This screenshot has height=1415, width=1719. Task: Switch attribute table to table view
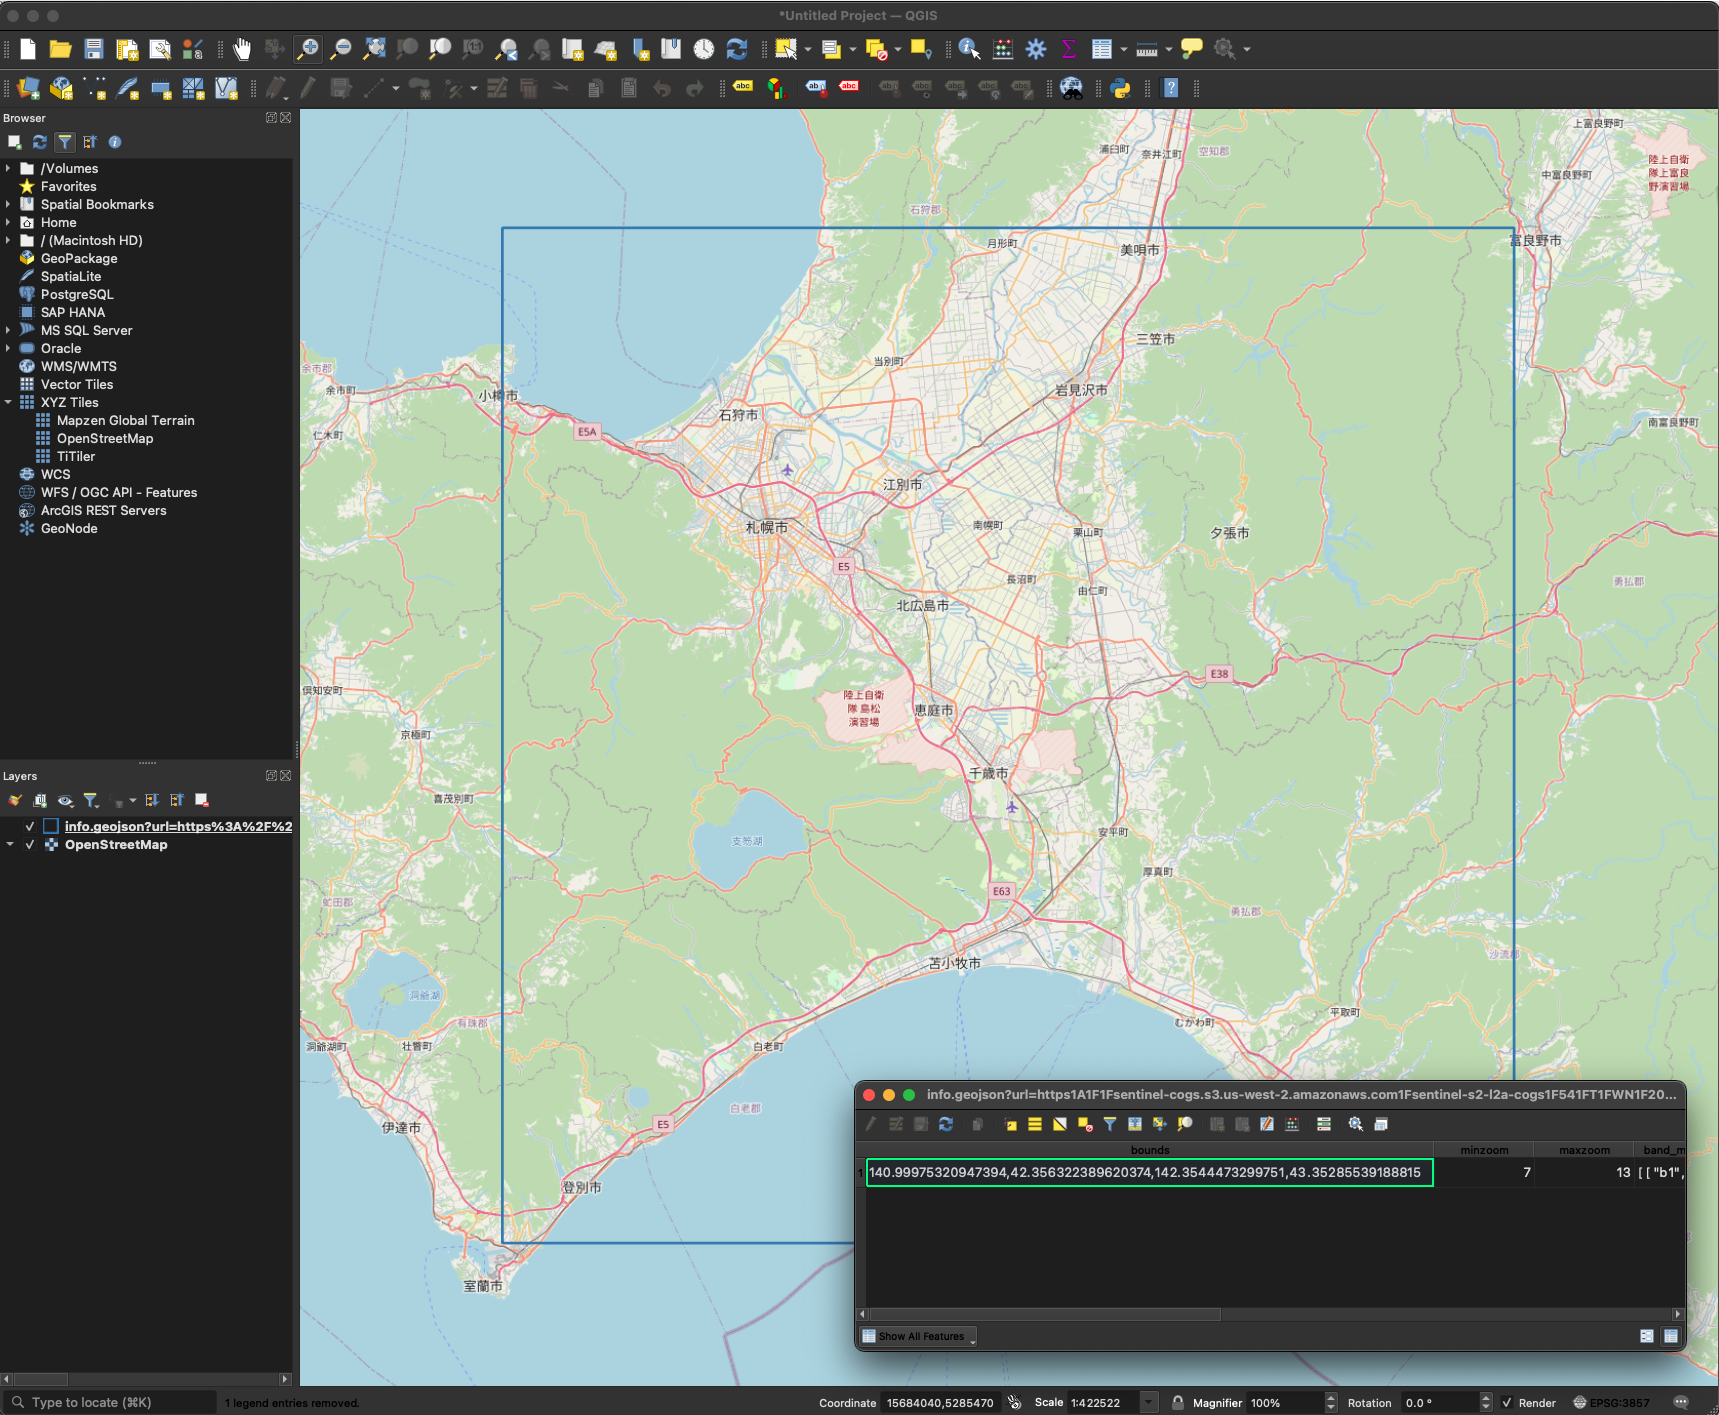[x=1671, y=1336]
